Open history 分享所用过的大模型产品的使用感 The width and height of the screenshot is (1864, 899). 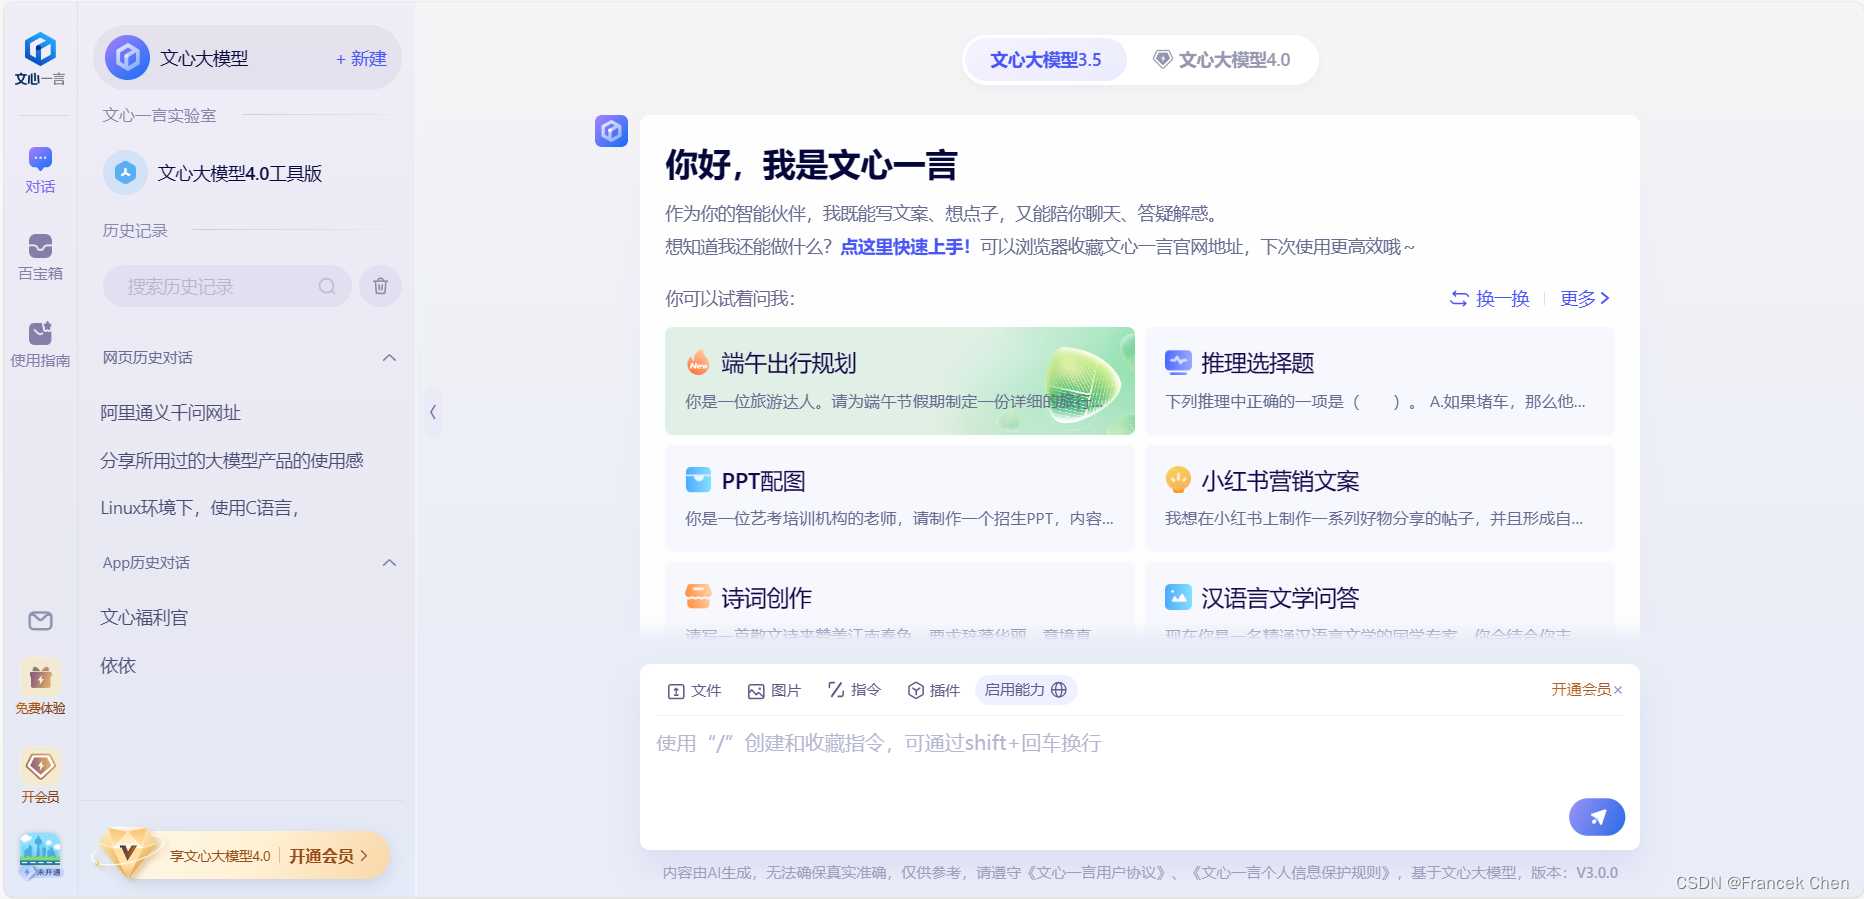(x=232, y=460)
